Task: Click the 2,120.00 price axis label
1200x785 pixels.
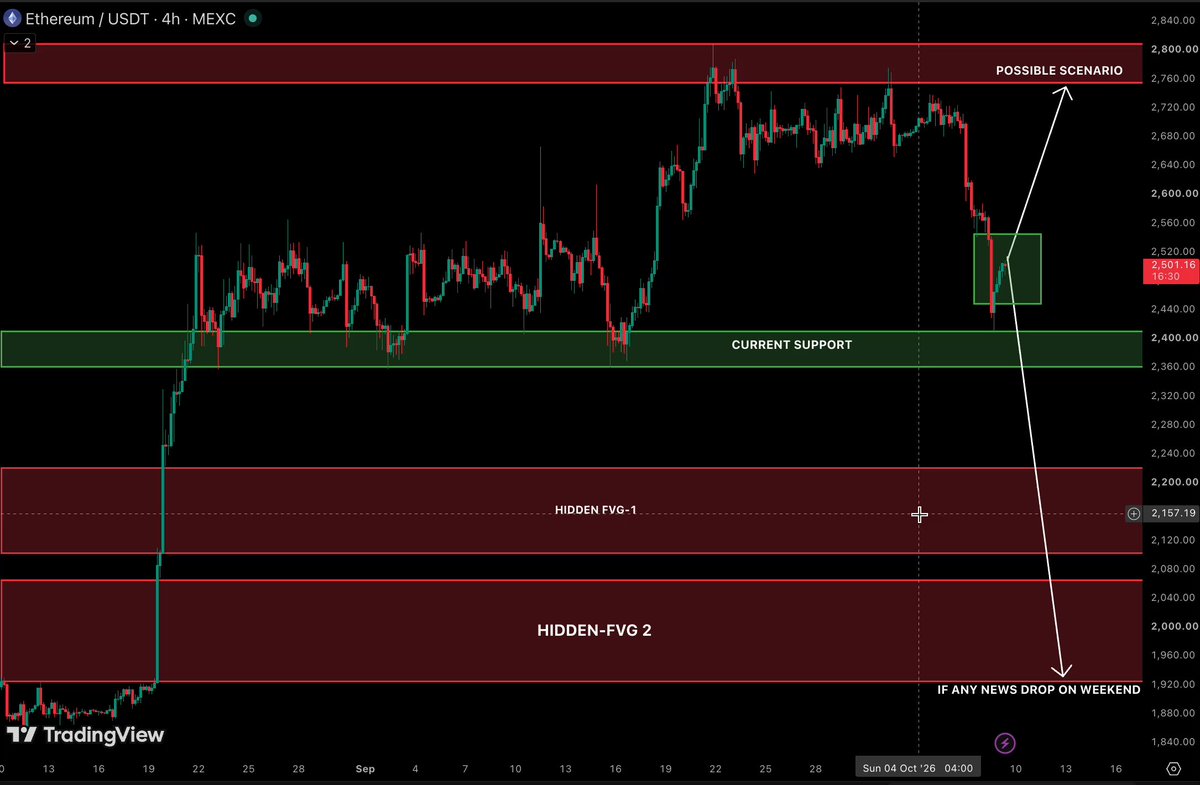Action: pos(1174,540)
